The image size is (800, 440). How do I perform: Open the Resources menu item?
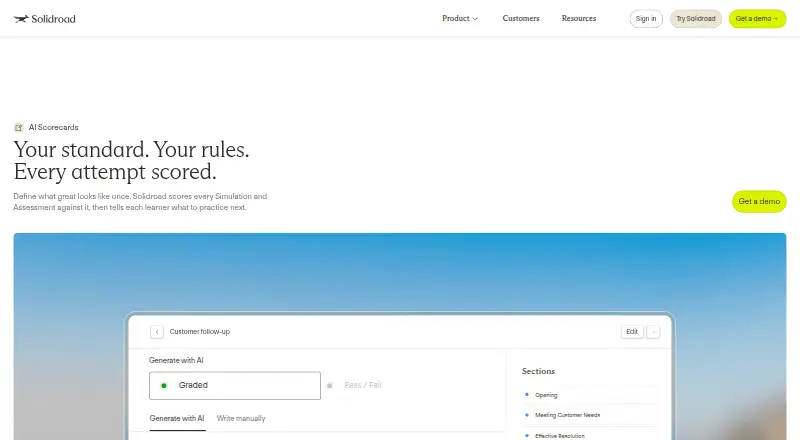(x=579, y=18)
